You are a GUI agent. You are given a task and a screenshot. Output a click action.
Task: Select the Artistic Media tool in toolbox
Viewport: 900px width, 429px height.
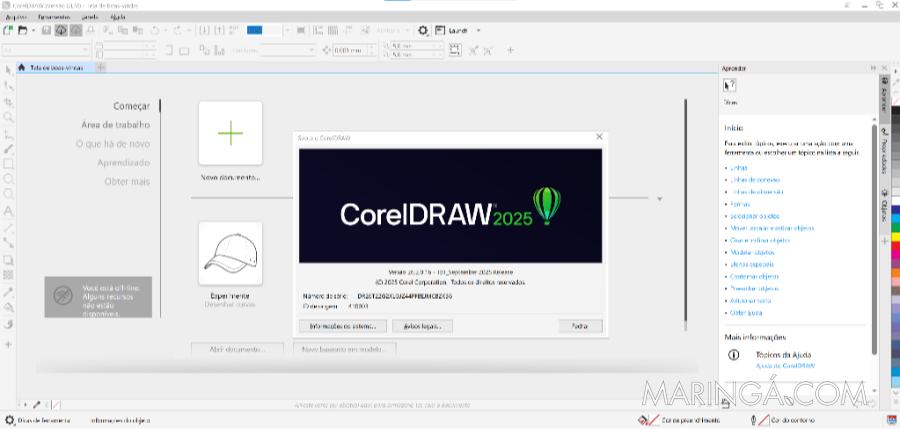(x=8, y=149)
